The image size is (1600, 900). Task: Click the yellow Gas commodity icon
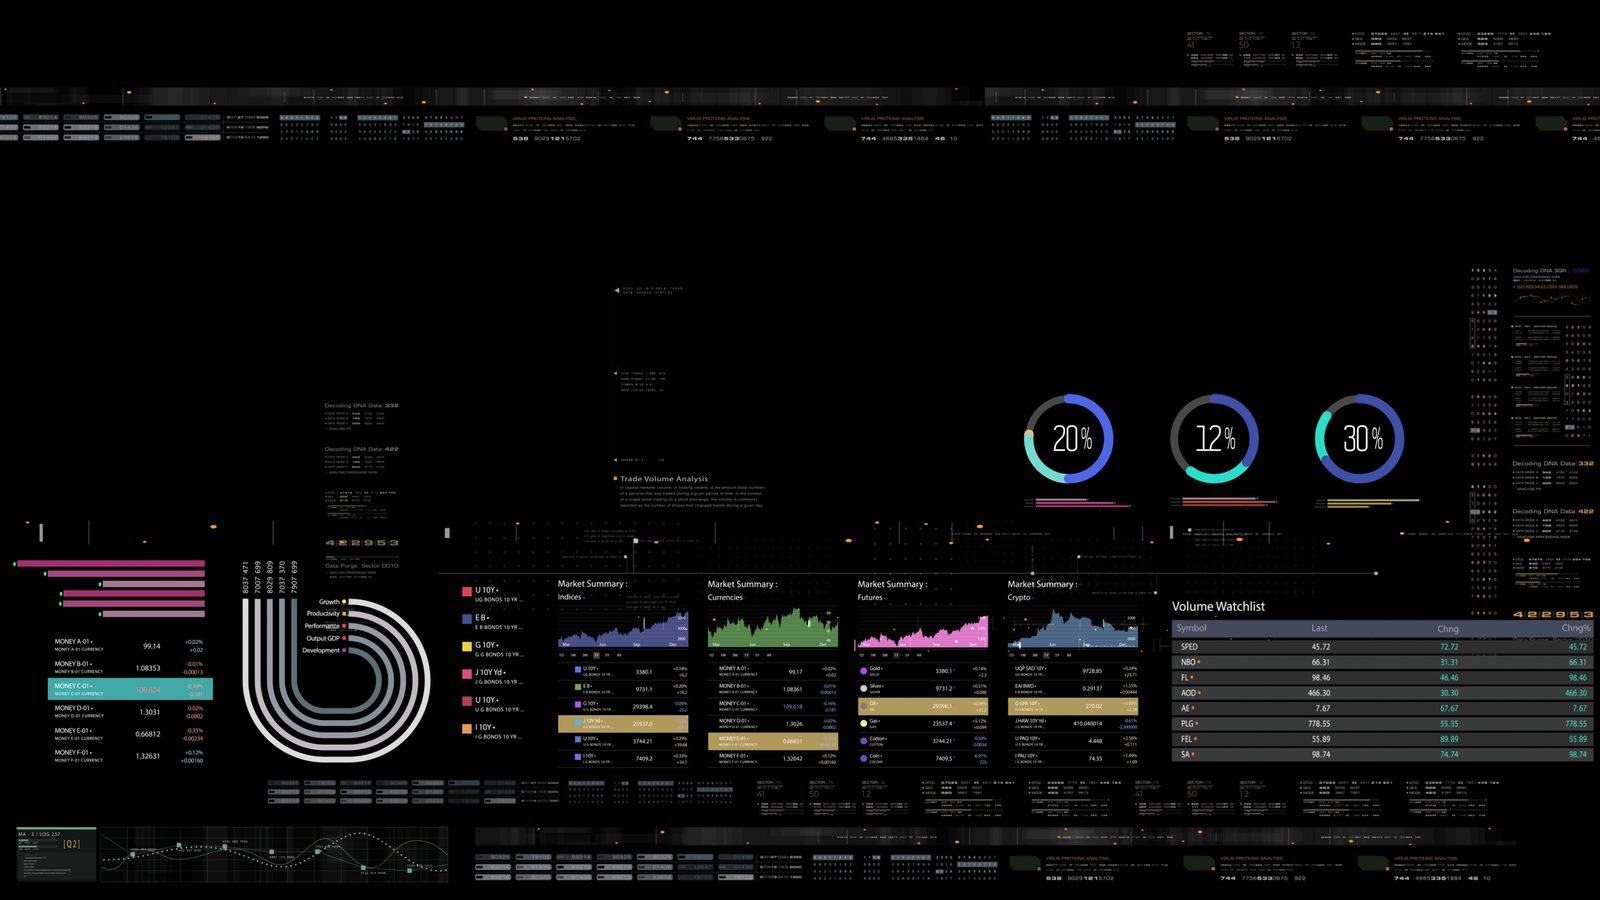(864, 722)
